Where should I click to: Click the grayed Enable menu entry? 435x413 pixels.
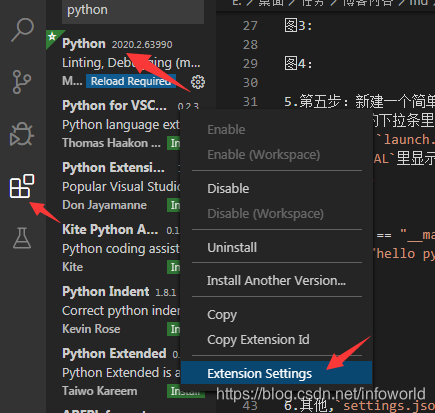226,130
